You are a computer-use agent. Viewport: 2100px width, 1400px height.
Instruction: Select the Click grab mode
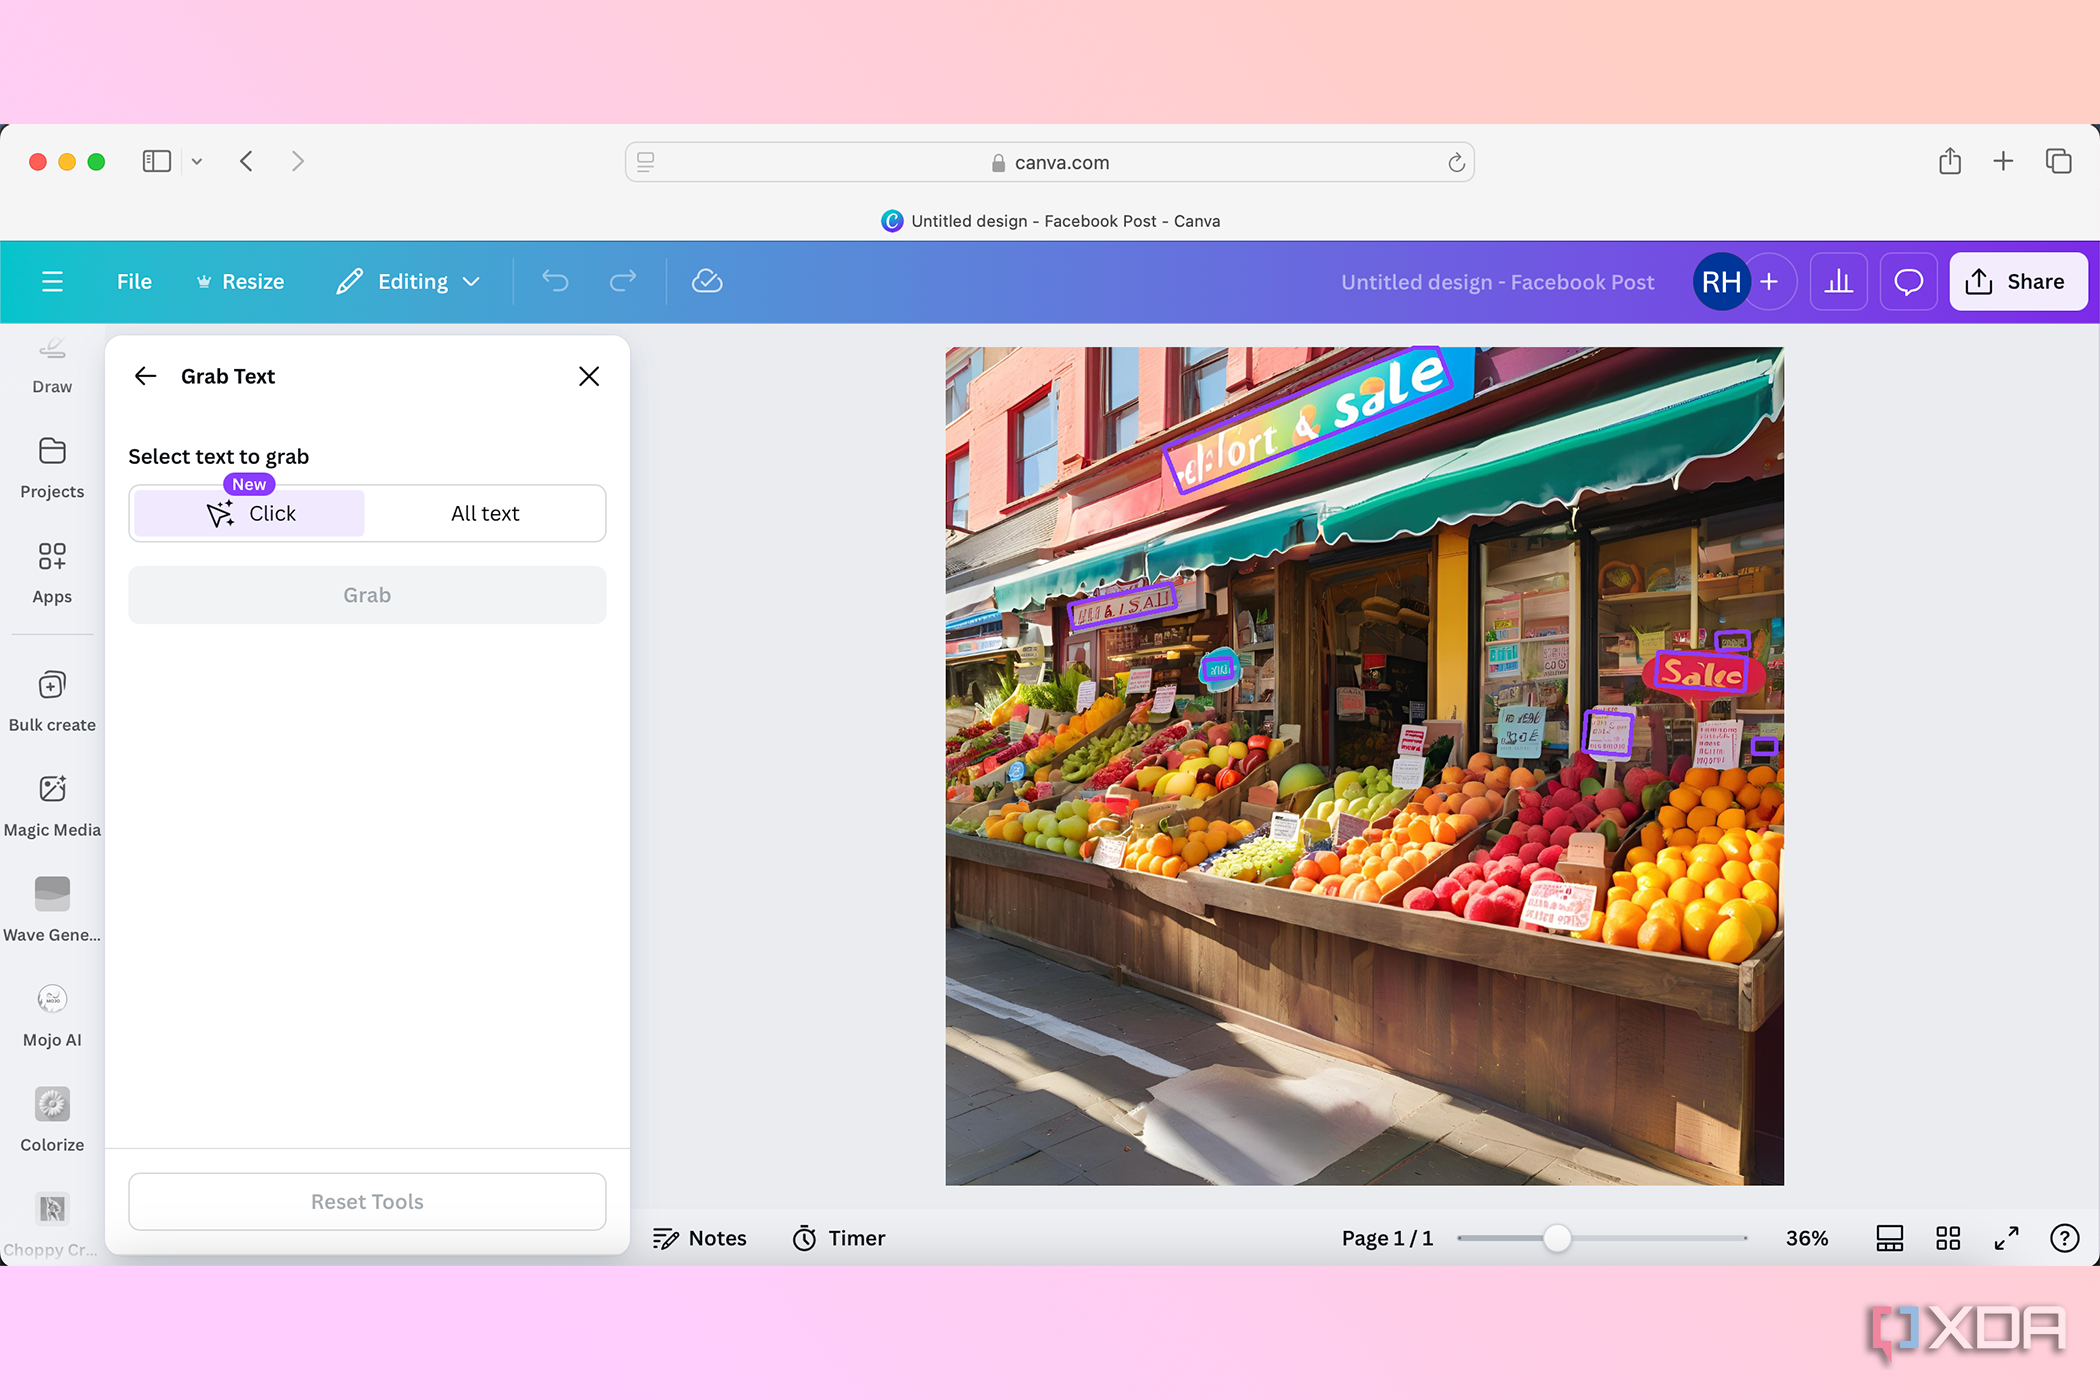tap(249, 514)
